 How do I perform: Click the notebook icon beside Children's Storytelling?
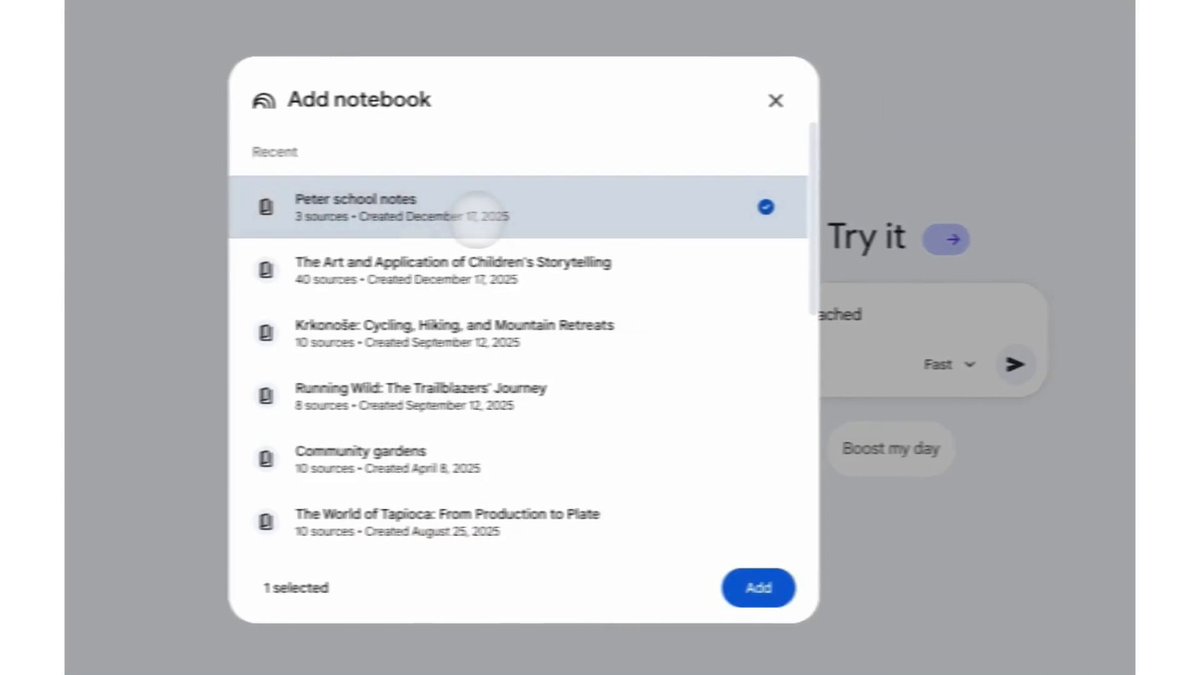(x=266, y=269)
